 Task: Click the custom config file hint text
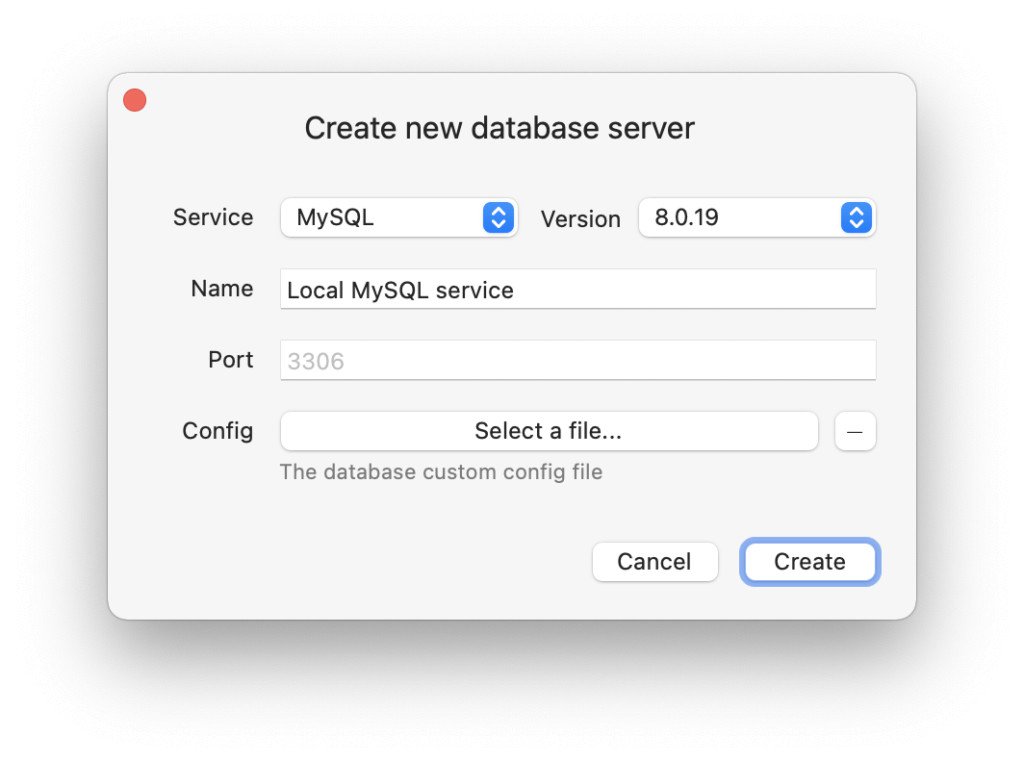click(440, 471)
